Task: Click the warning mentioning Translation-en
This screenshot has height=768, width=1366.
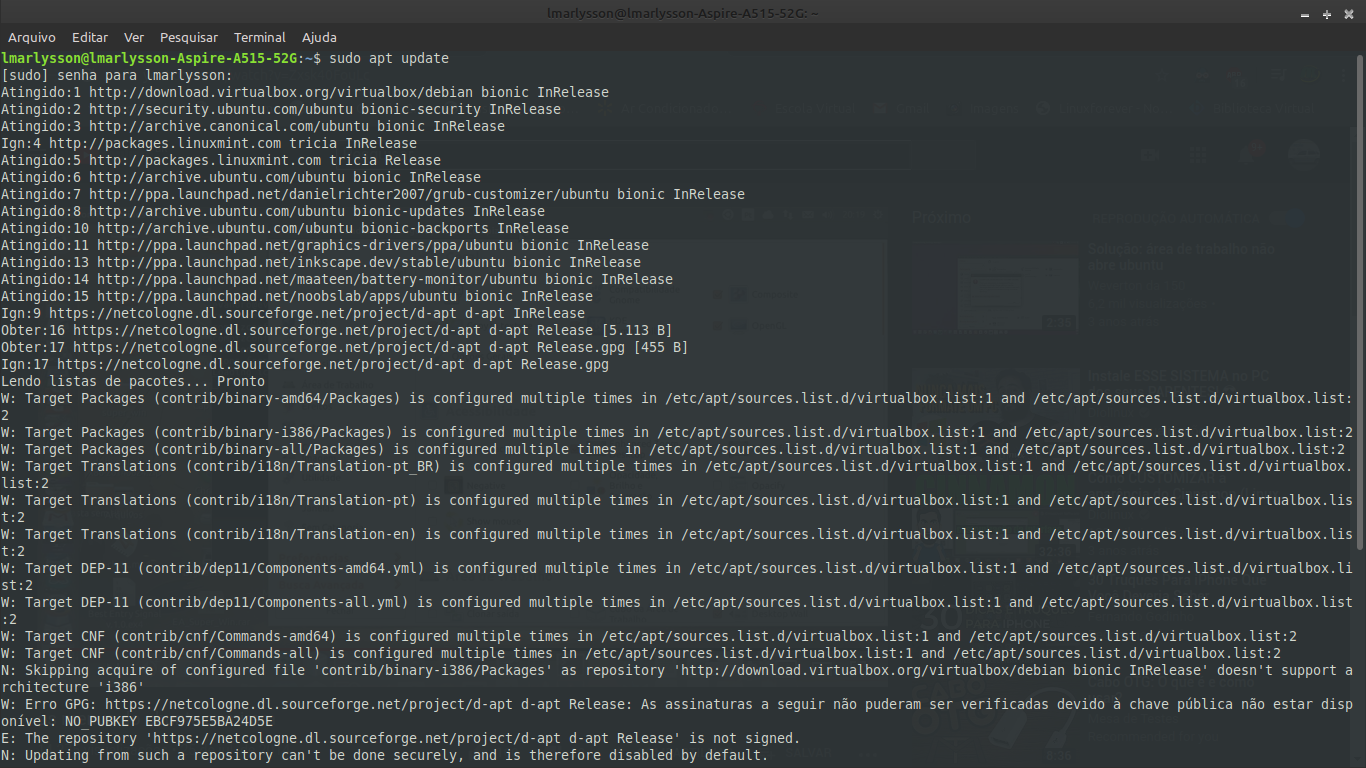Action: point(677,542)
